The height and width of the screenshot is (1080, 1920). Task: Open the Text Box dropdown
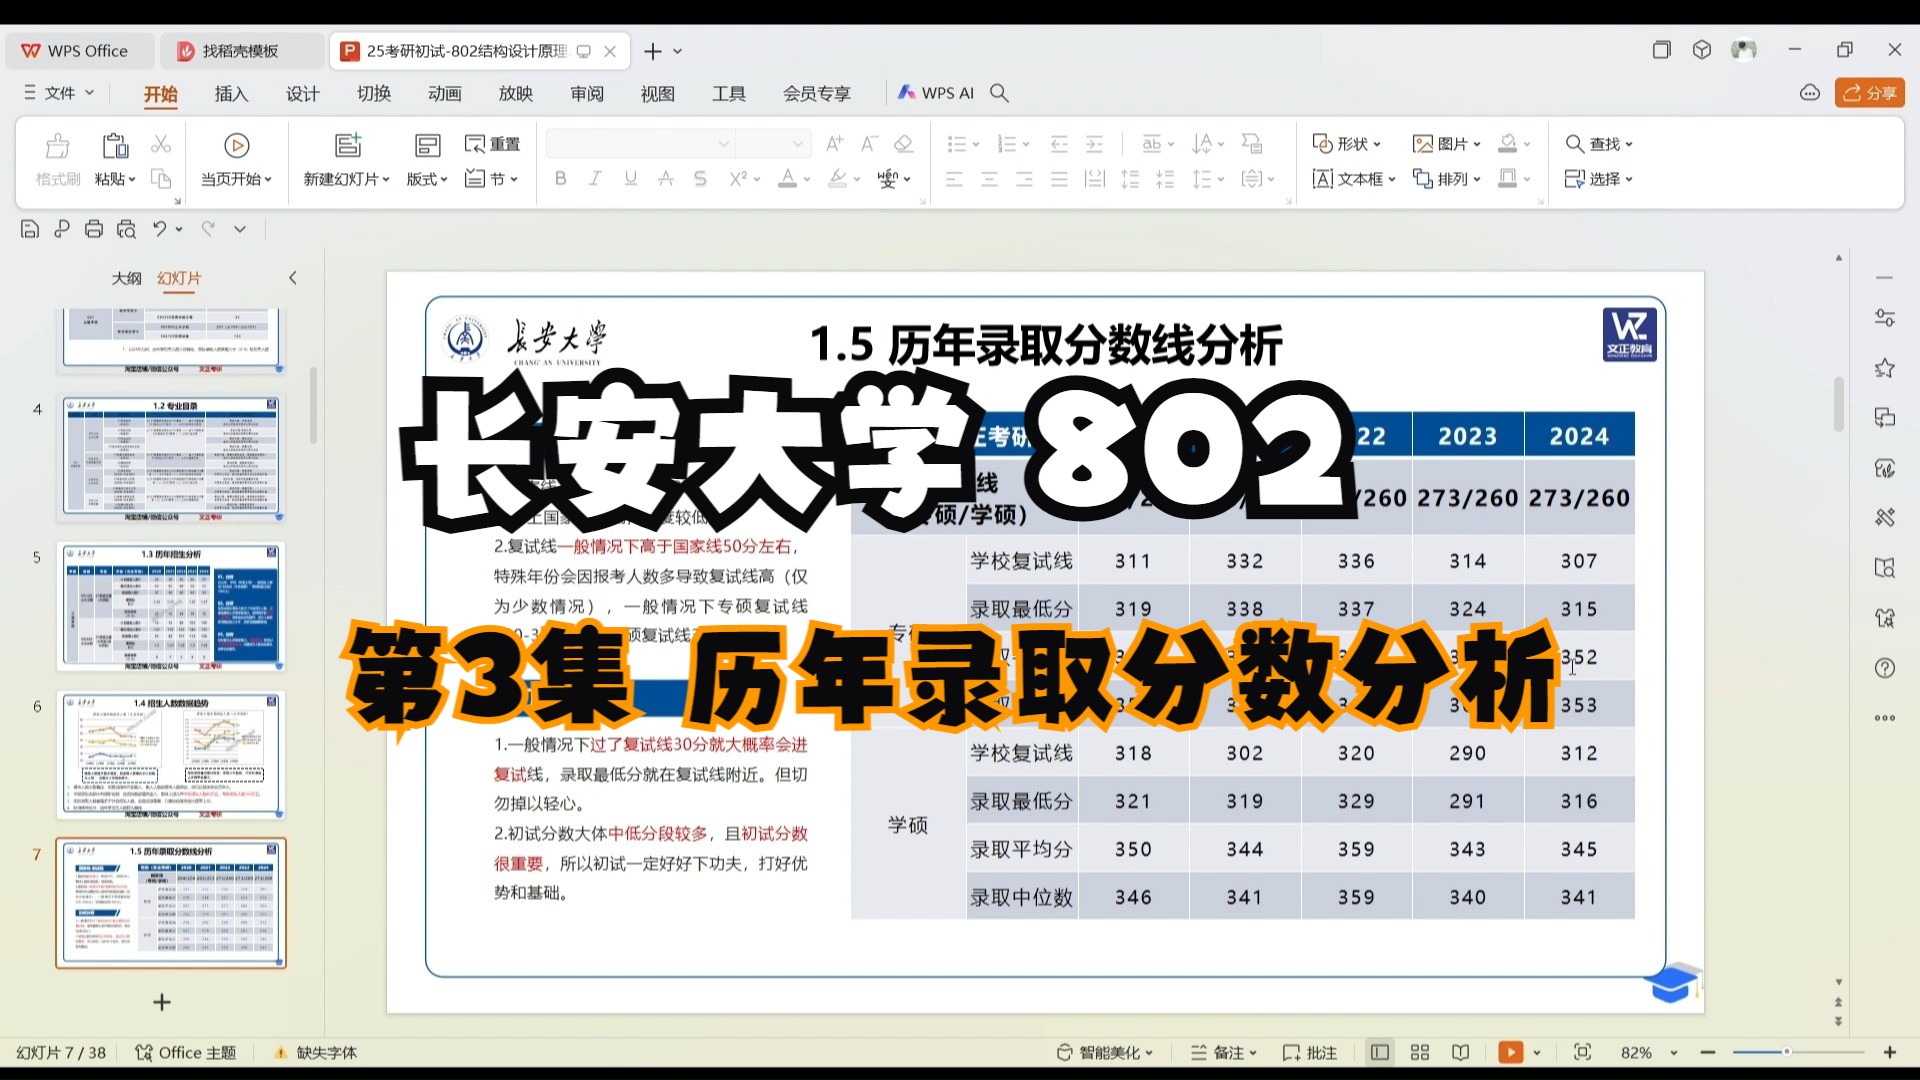tap(1353, 179)
